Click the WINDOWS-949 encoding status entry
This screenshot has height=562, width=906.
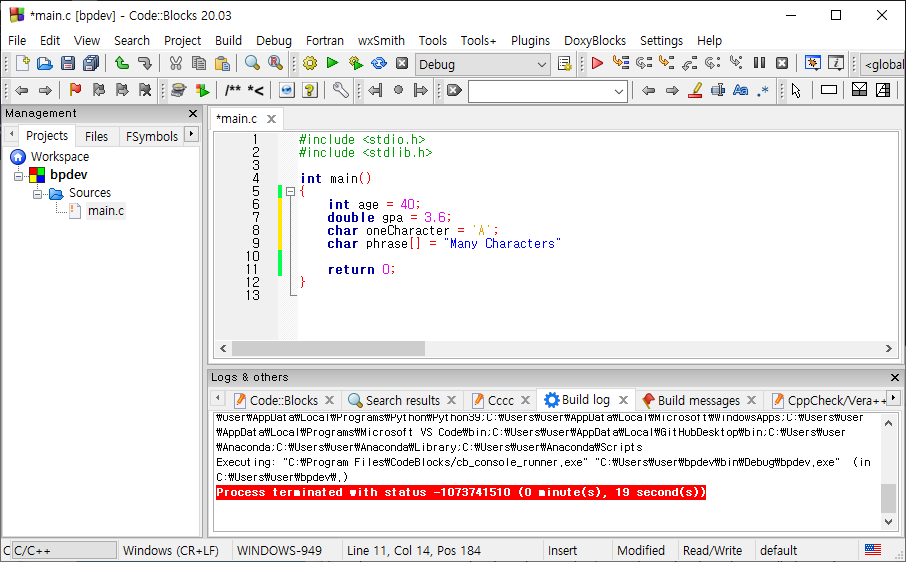(x=279, y=550)
